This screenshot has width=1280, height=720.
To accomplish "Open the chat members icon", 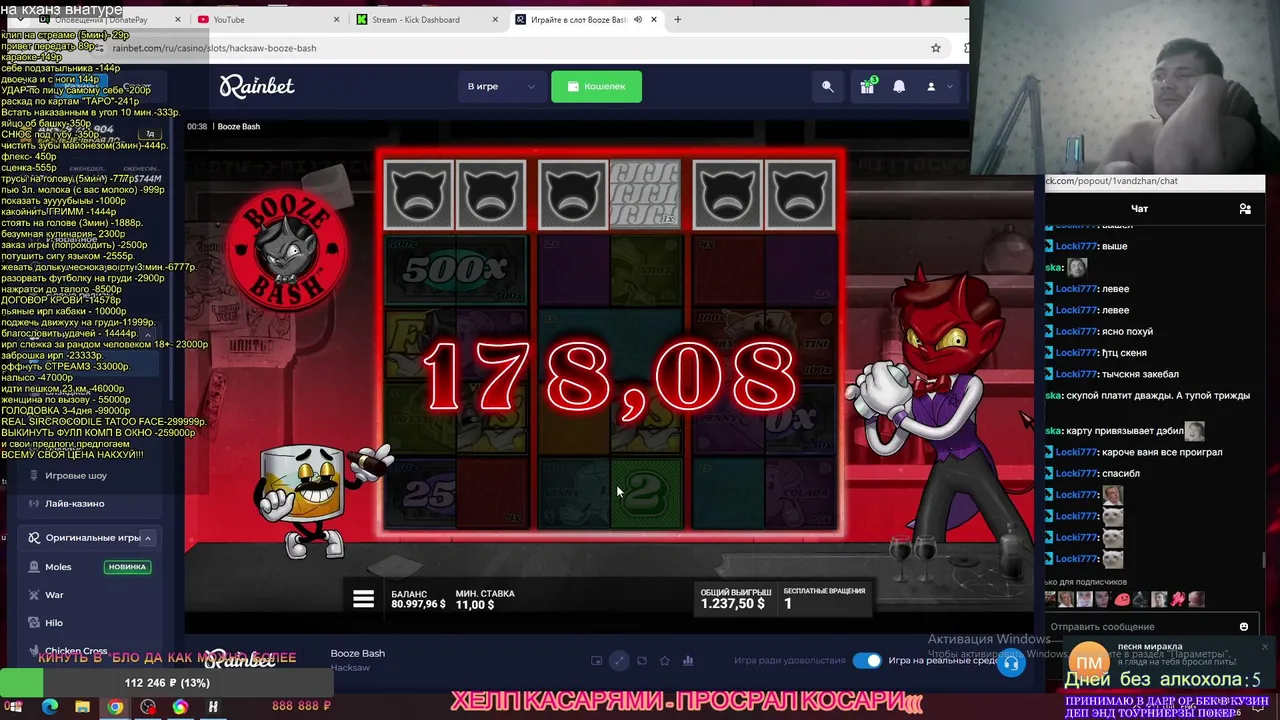I will pyautogui.click(x=1245, y=209).
